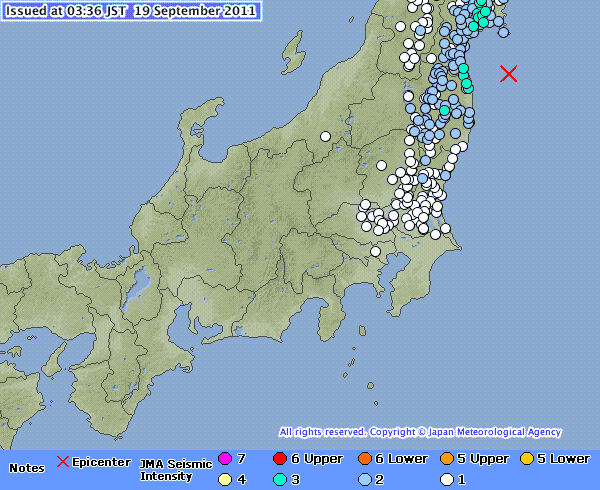The width and height of the screenshot is (600, 490).
Task: Click the "6 Lower" legend text
Action: 401,459
